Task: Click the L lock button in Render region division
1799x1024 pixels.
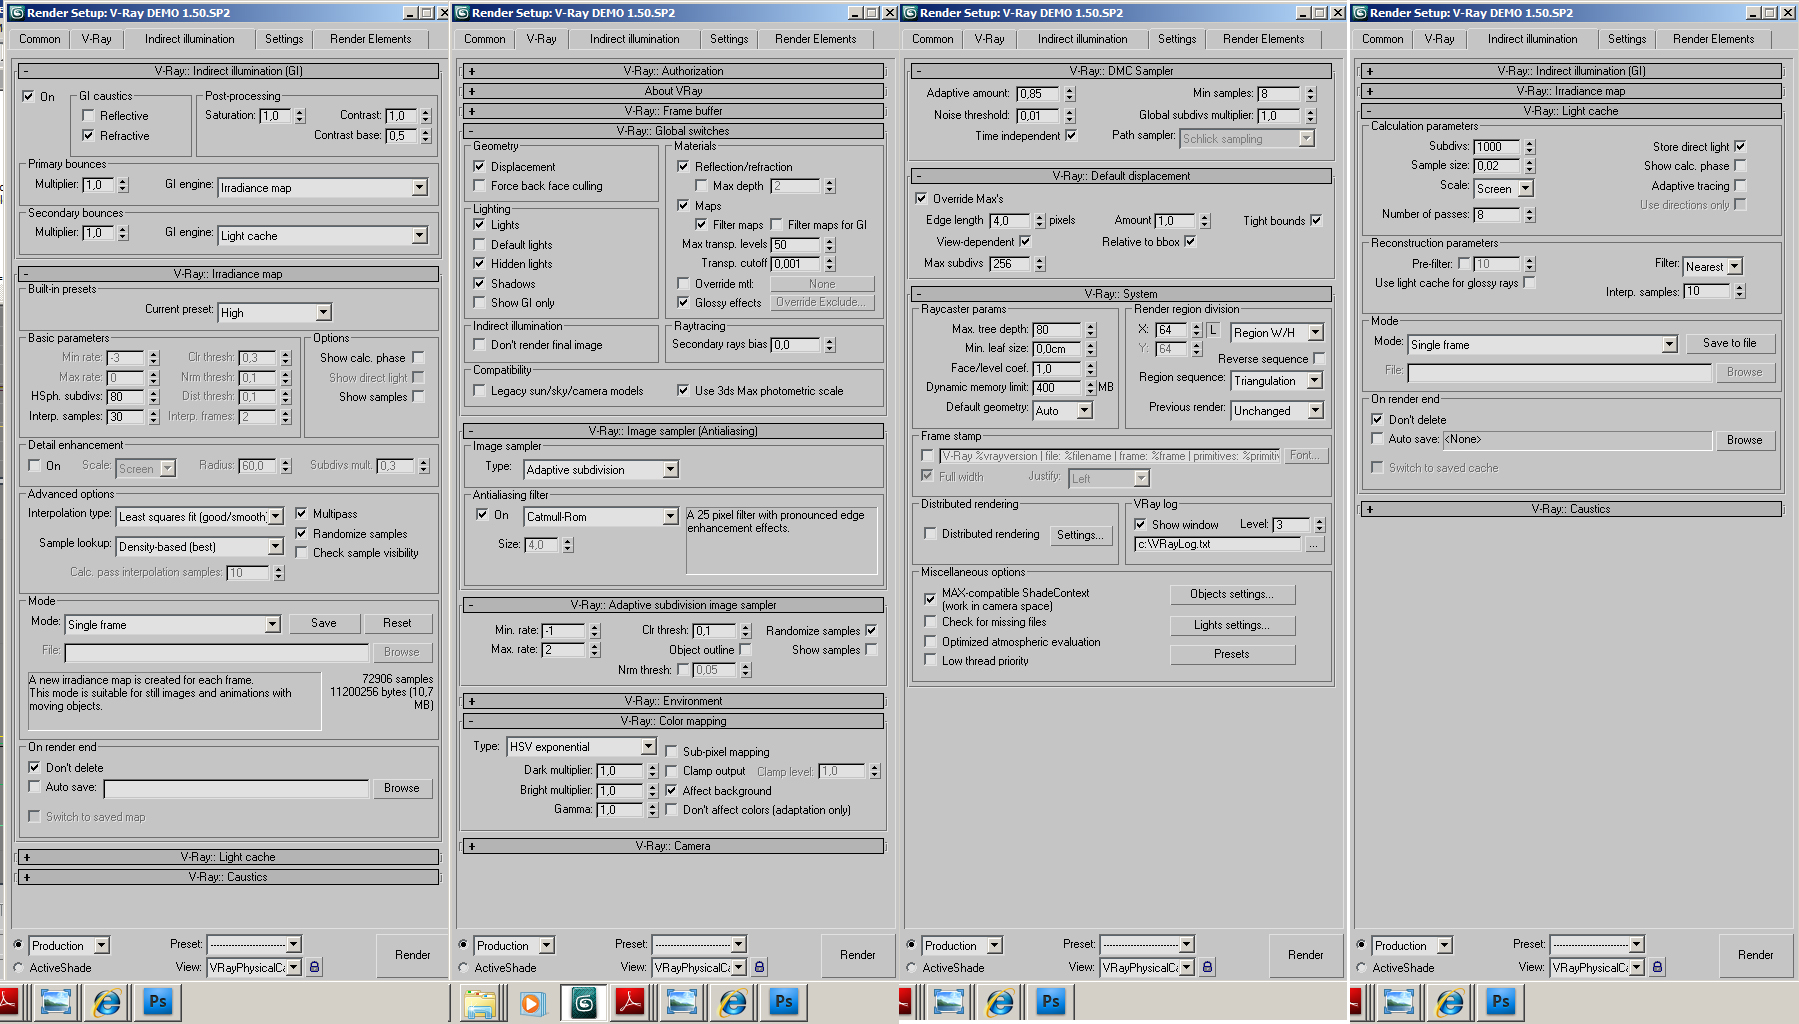Action: [x=1213, y=330]
